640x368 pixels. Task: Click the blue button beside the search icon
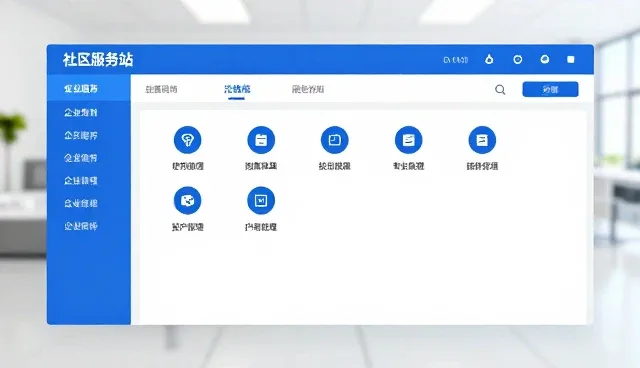point(550,89)
